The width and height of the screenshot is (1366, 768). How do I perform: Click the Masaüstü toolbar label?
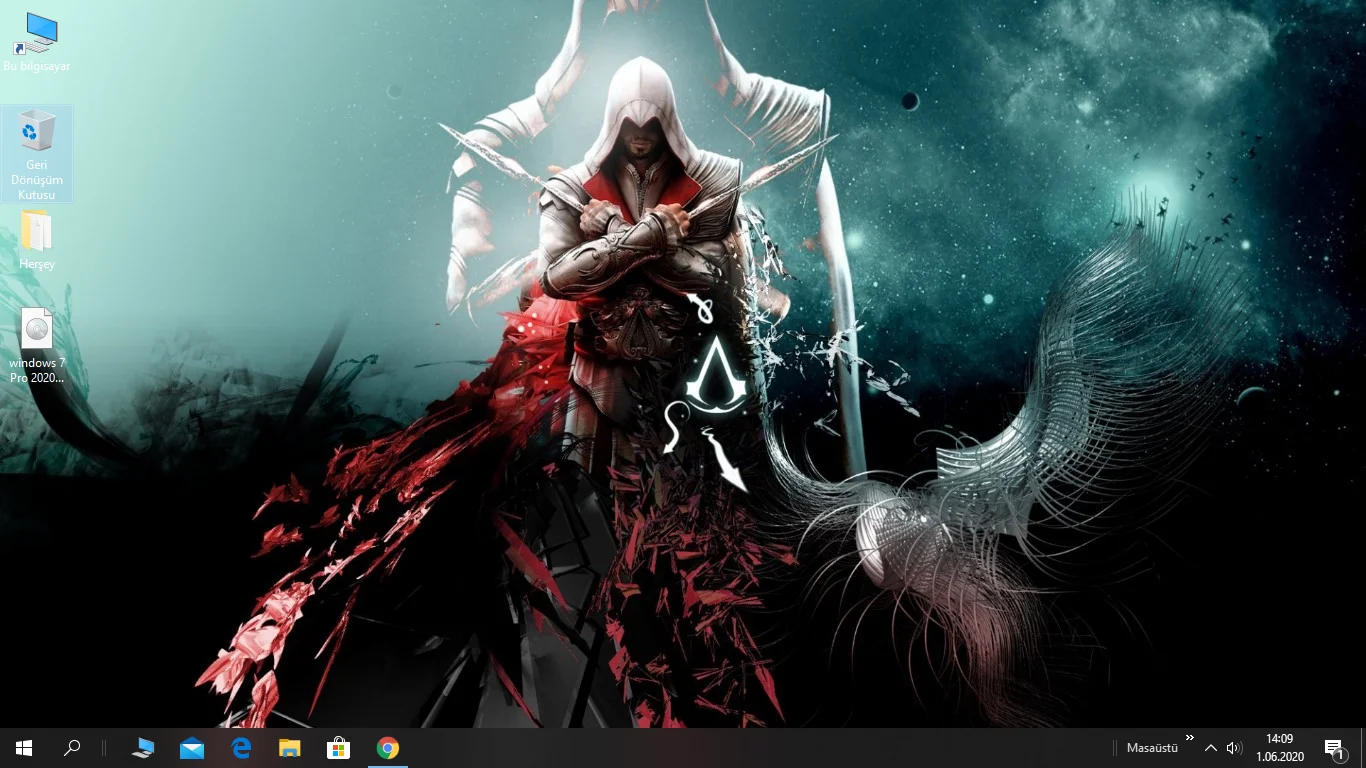pos(1152,748)
